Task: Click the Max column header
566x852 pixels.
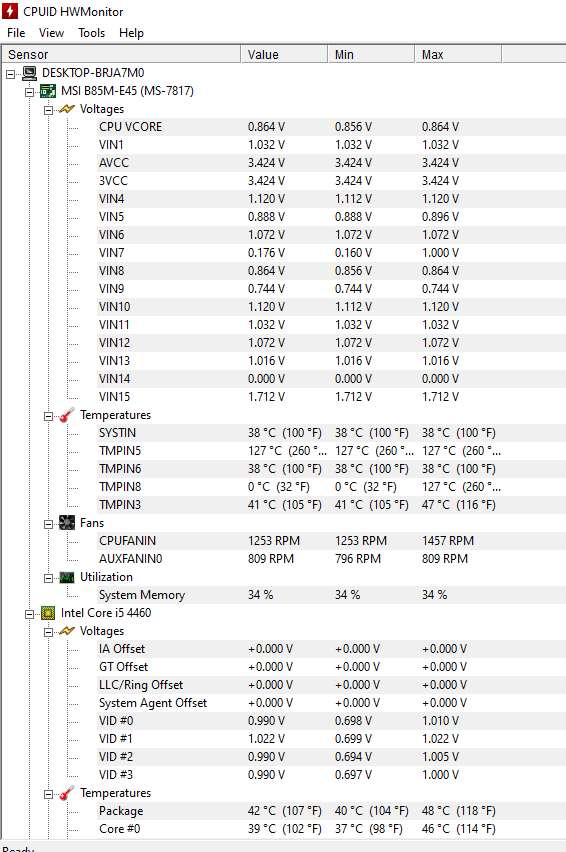Action: (x=458, y=54)
